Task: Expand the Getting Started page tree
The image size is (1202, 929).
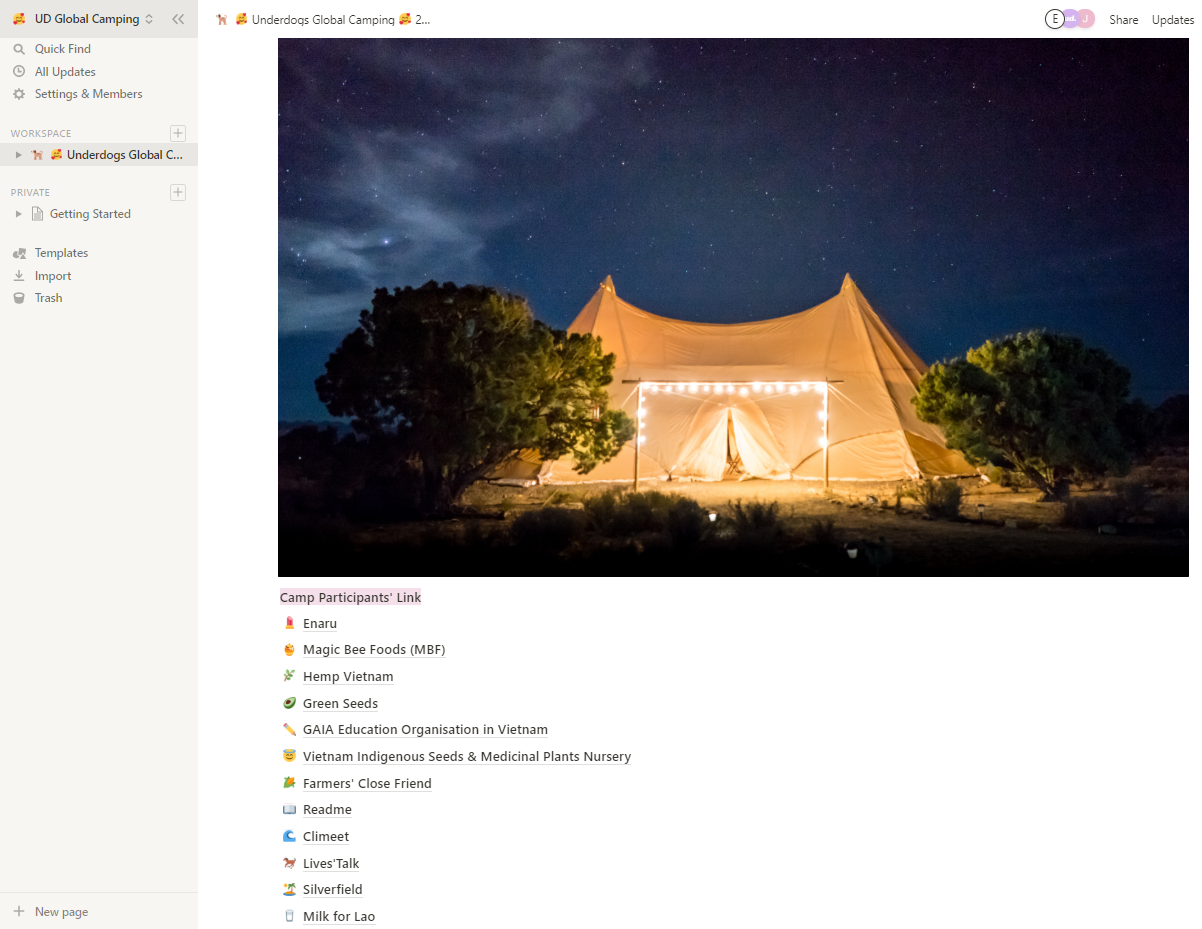Action: coord(18,214)
